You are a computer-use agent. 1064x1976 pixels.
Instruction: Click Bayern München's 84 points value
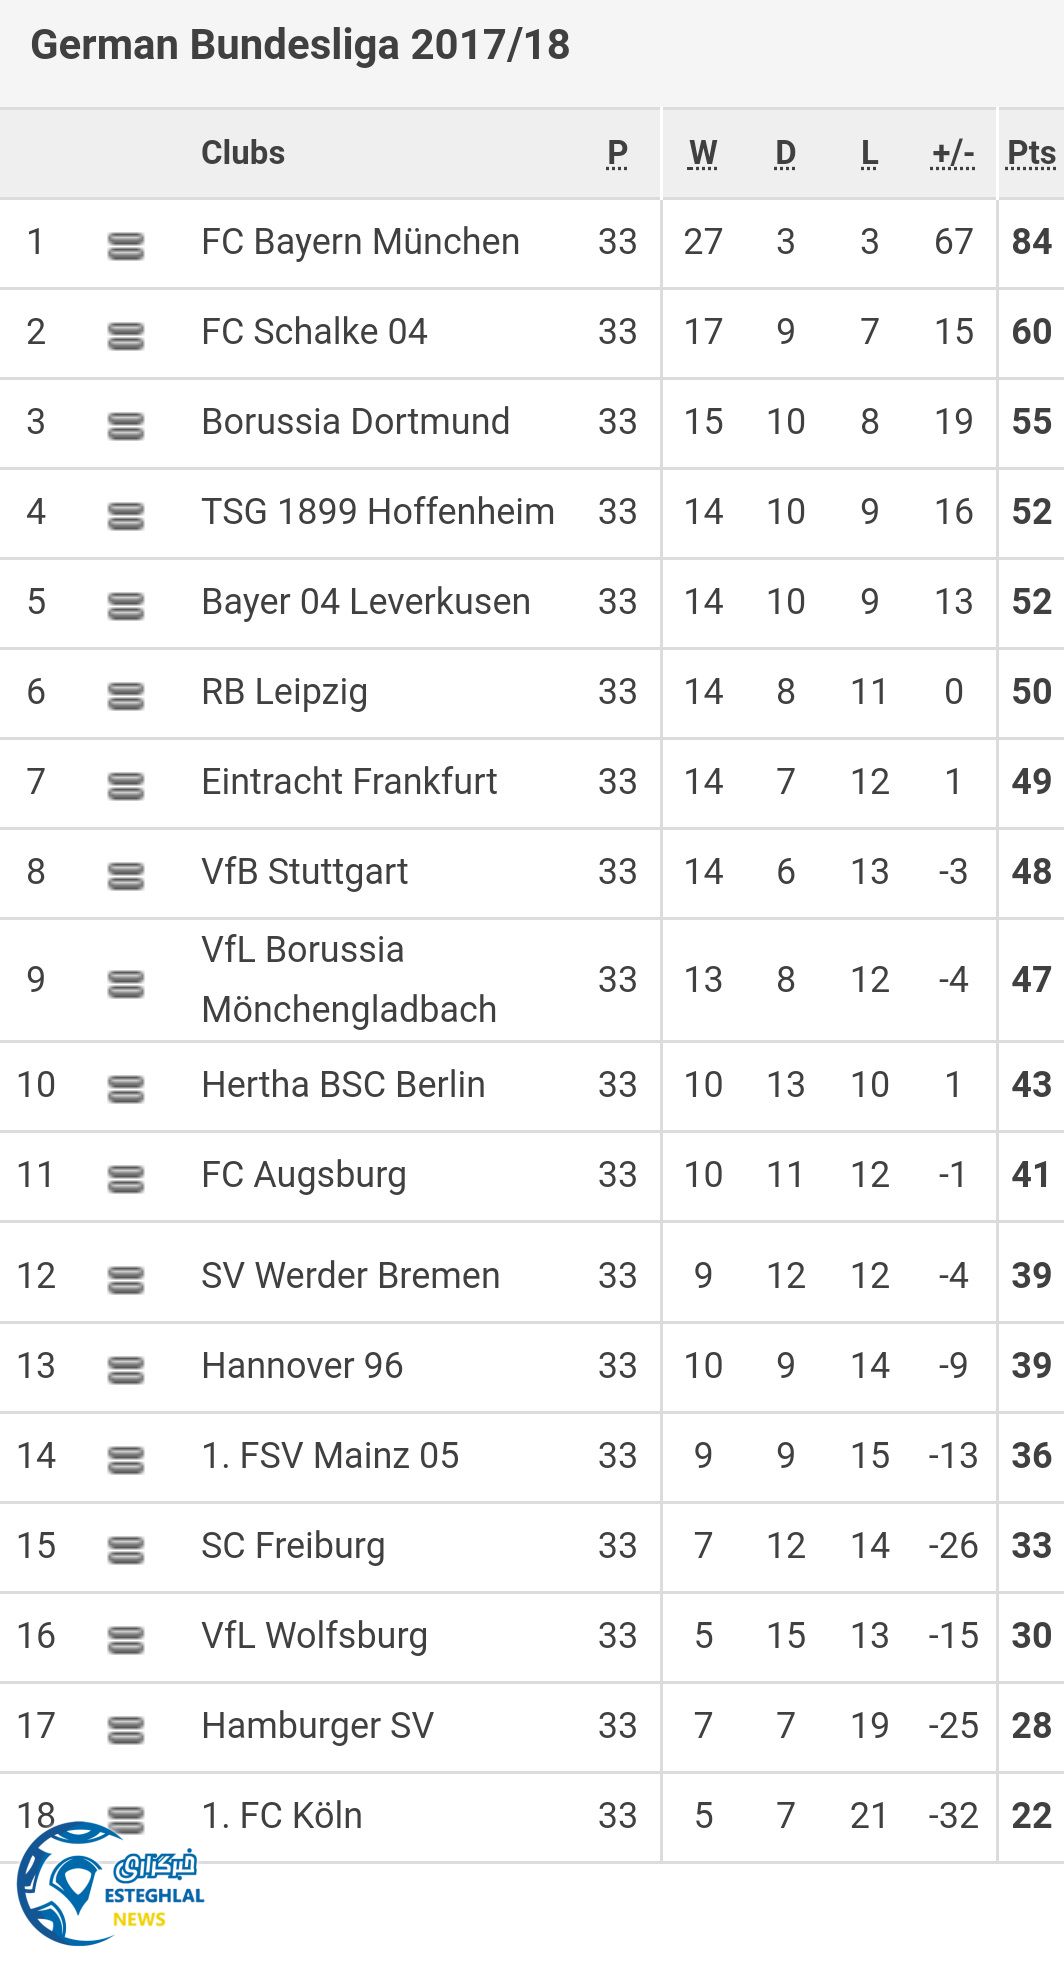pyautogui.click(x=1031, y=242)
